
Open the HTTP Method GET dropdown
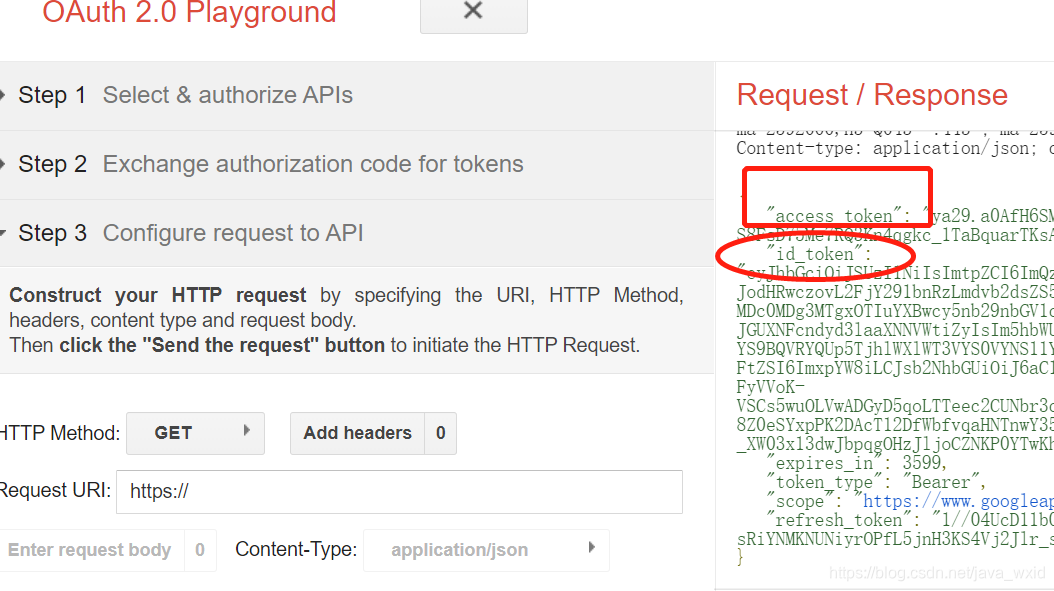click(x=195, y=433)
